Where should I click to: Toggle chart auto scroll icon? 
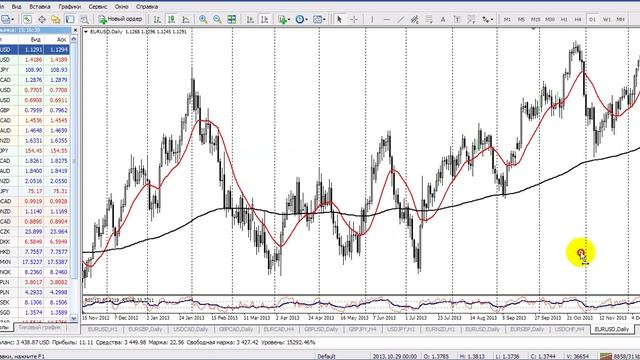click(250, 19)
